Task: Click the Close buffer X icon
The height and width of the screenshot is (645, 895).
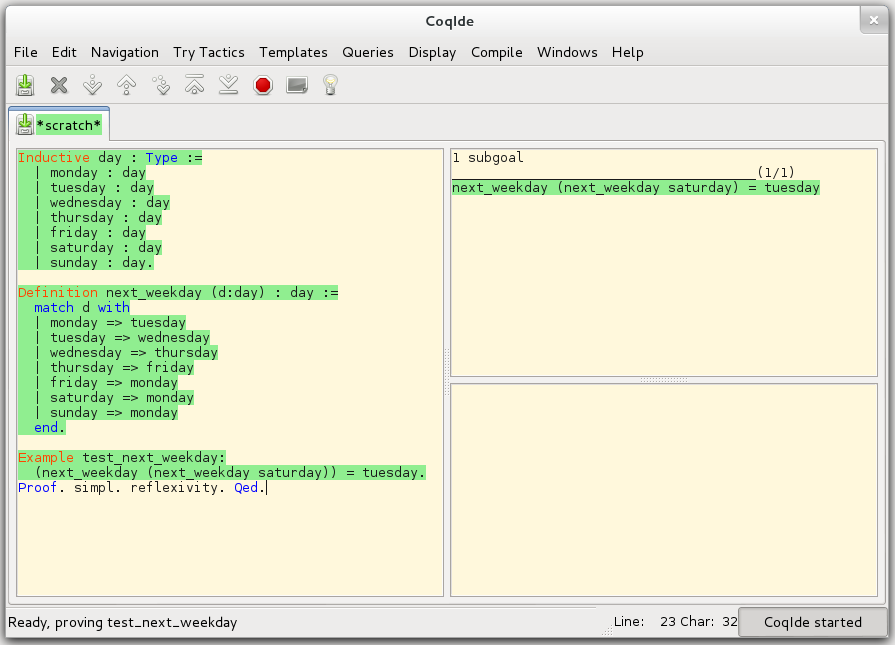Action: pos(59,86)
